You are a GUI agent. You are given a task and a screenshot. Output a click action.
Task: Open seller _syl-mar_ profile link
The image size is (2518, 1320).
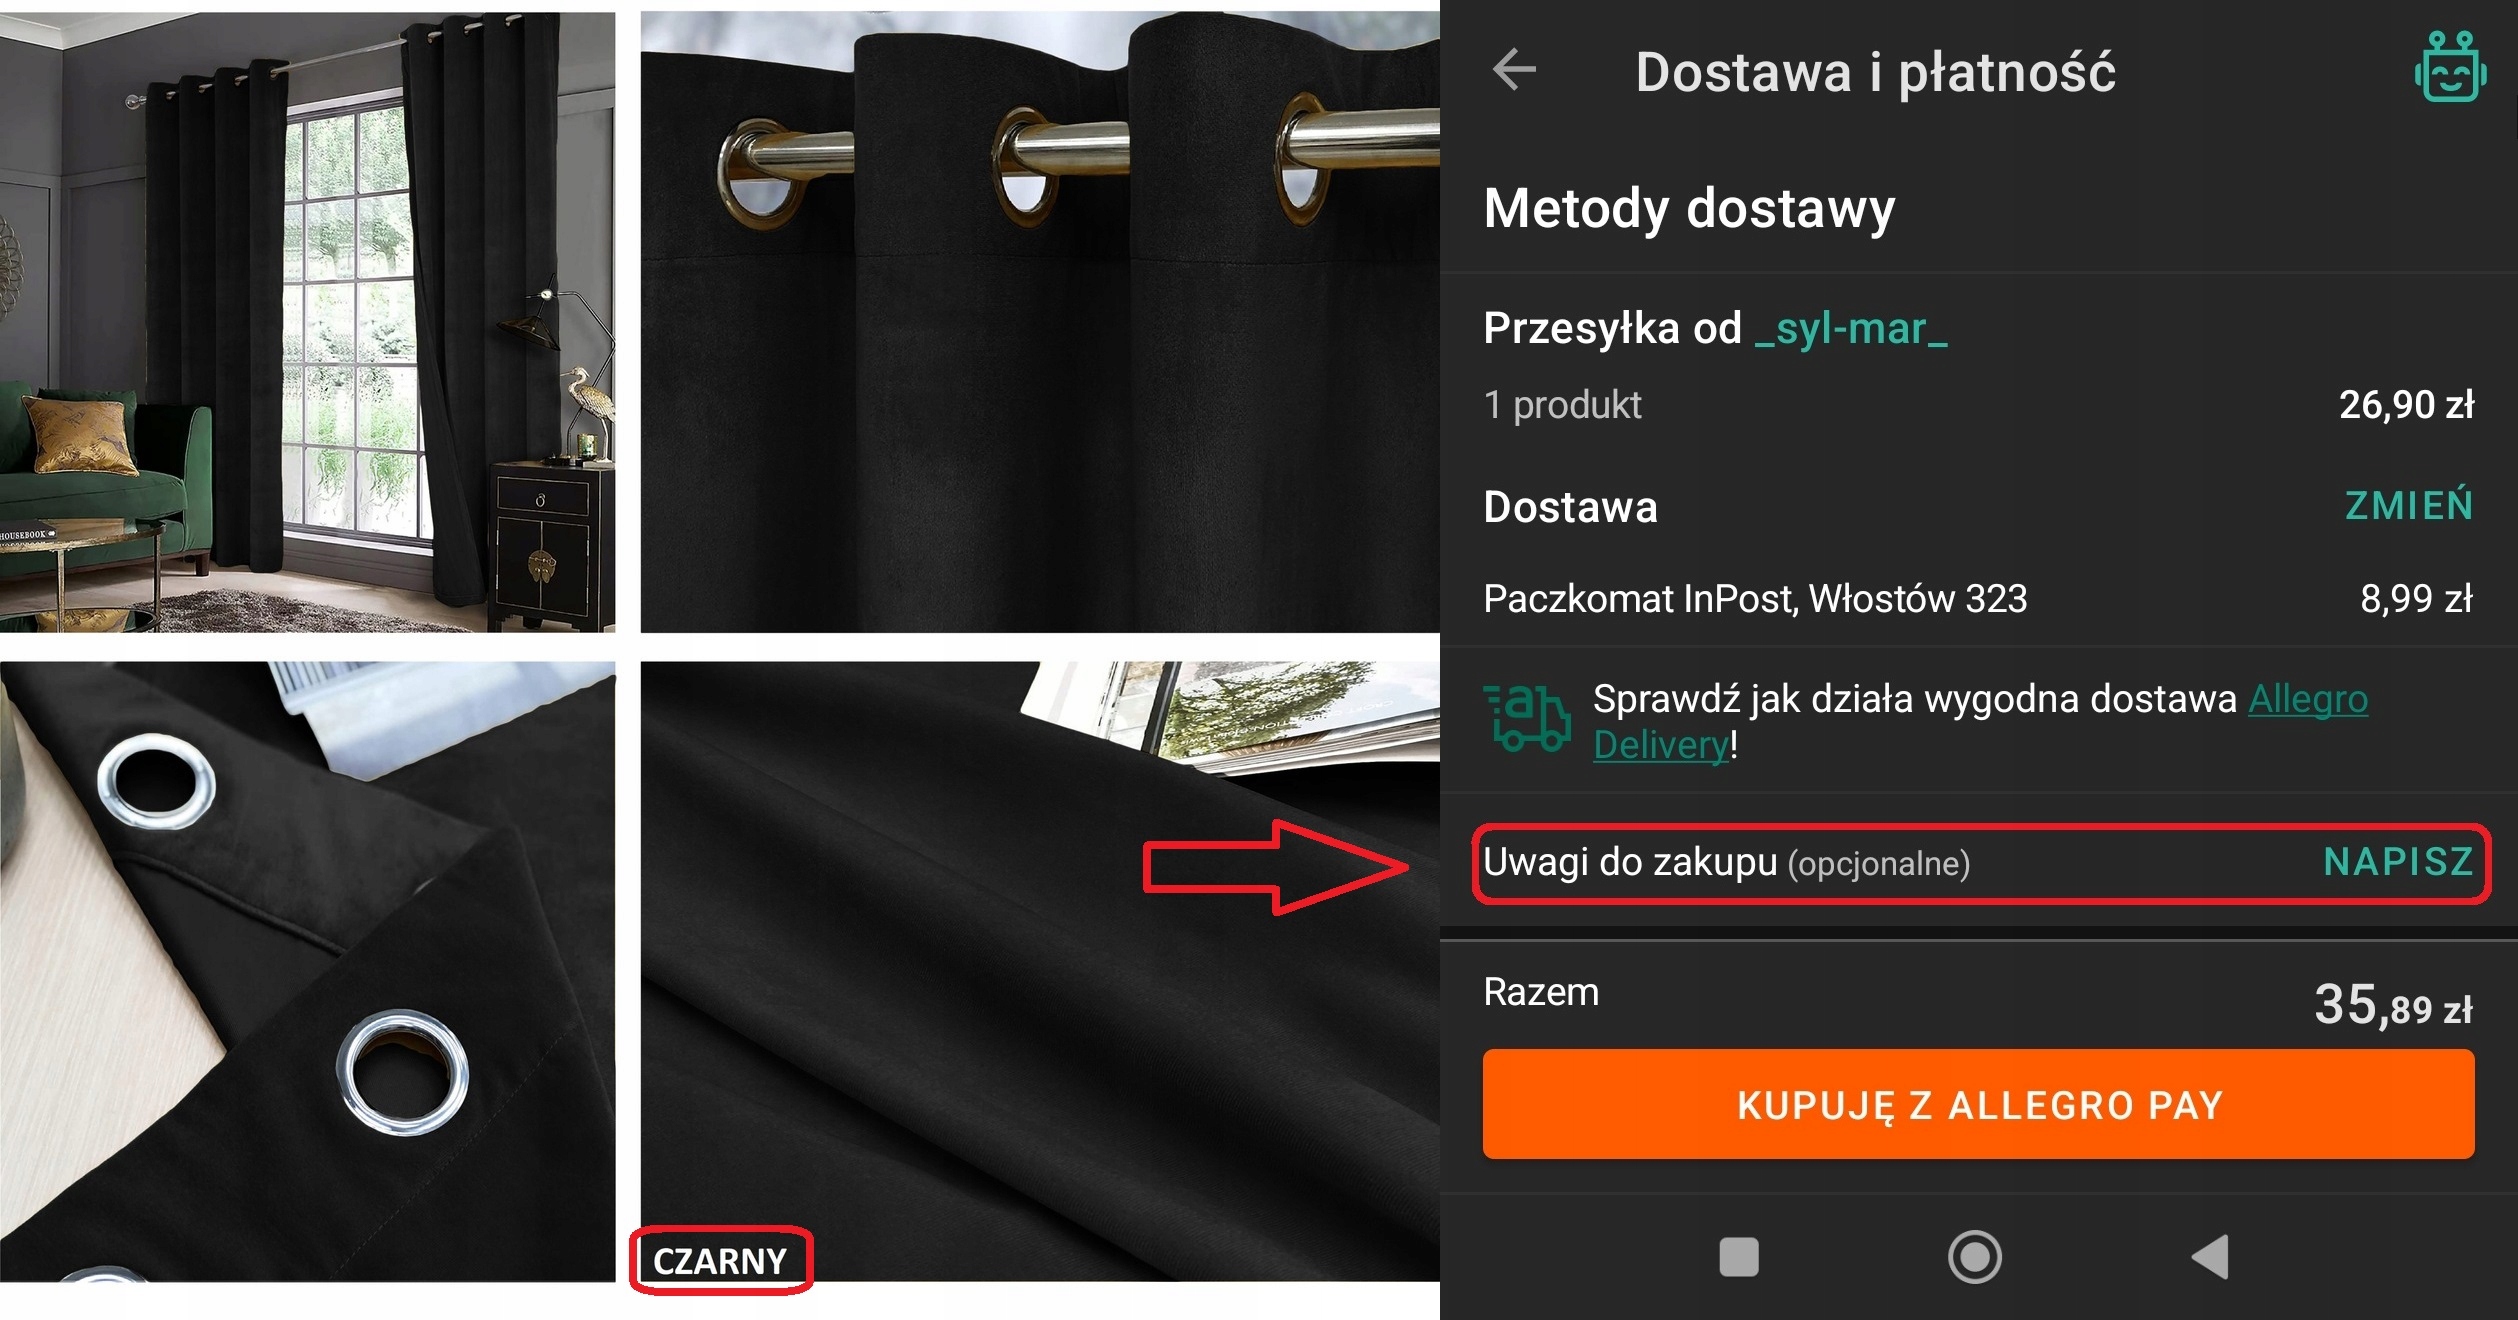tap(1851, 328)
